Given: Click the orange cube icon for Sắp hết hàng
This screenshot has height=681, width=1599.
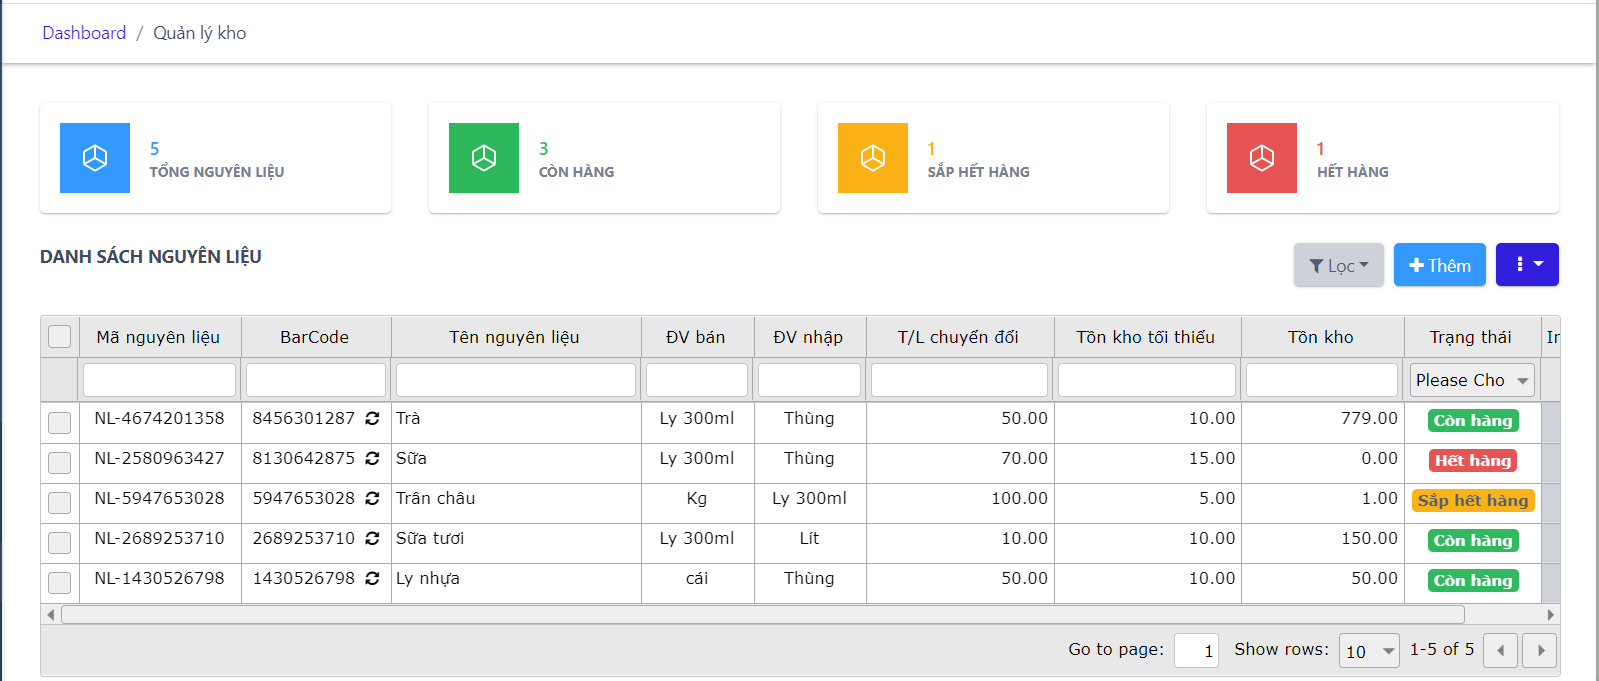Looking at the screenshot, I should point(873,158).
